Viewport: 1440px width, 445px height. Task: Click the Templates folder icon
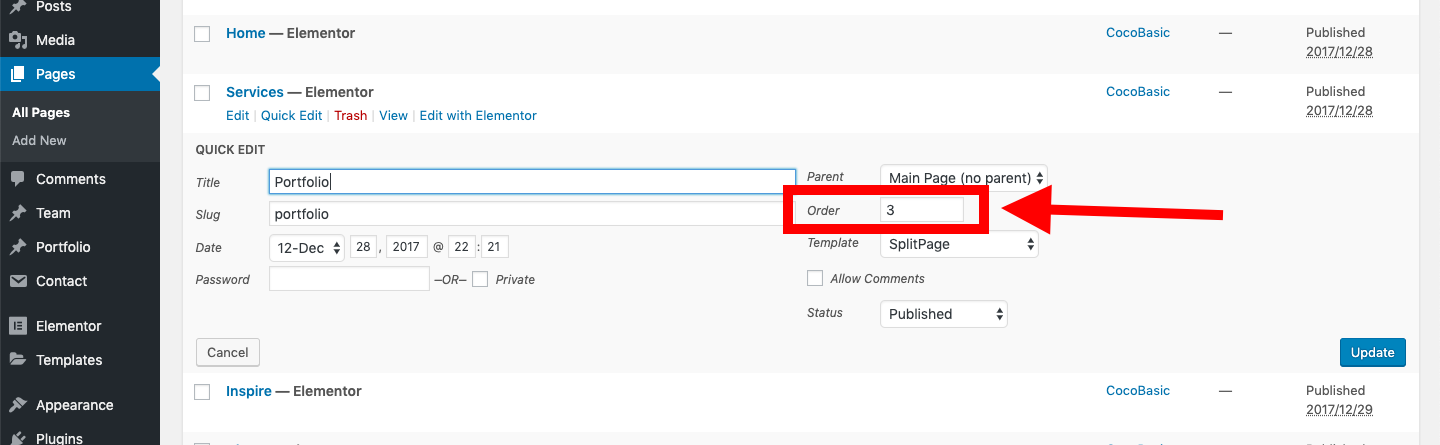coord(17,360)
